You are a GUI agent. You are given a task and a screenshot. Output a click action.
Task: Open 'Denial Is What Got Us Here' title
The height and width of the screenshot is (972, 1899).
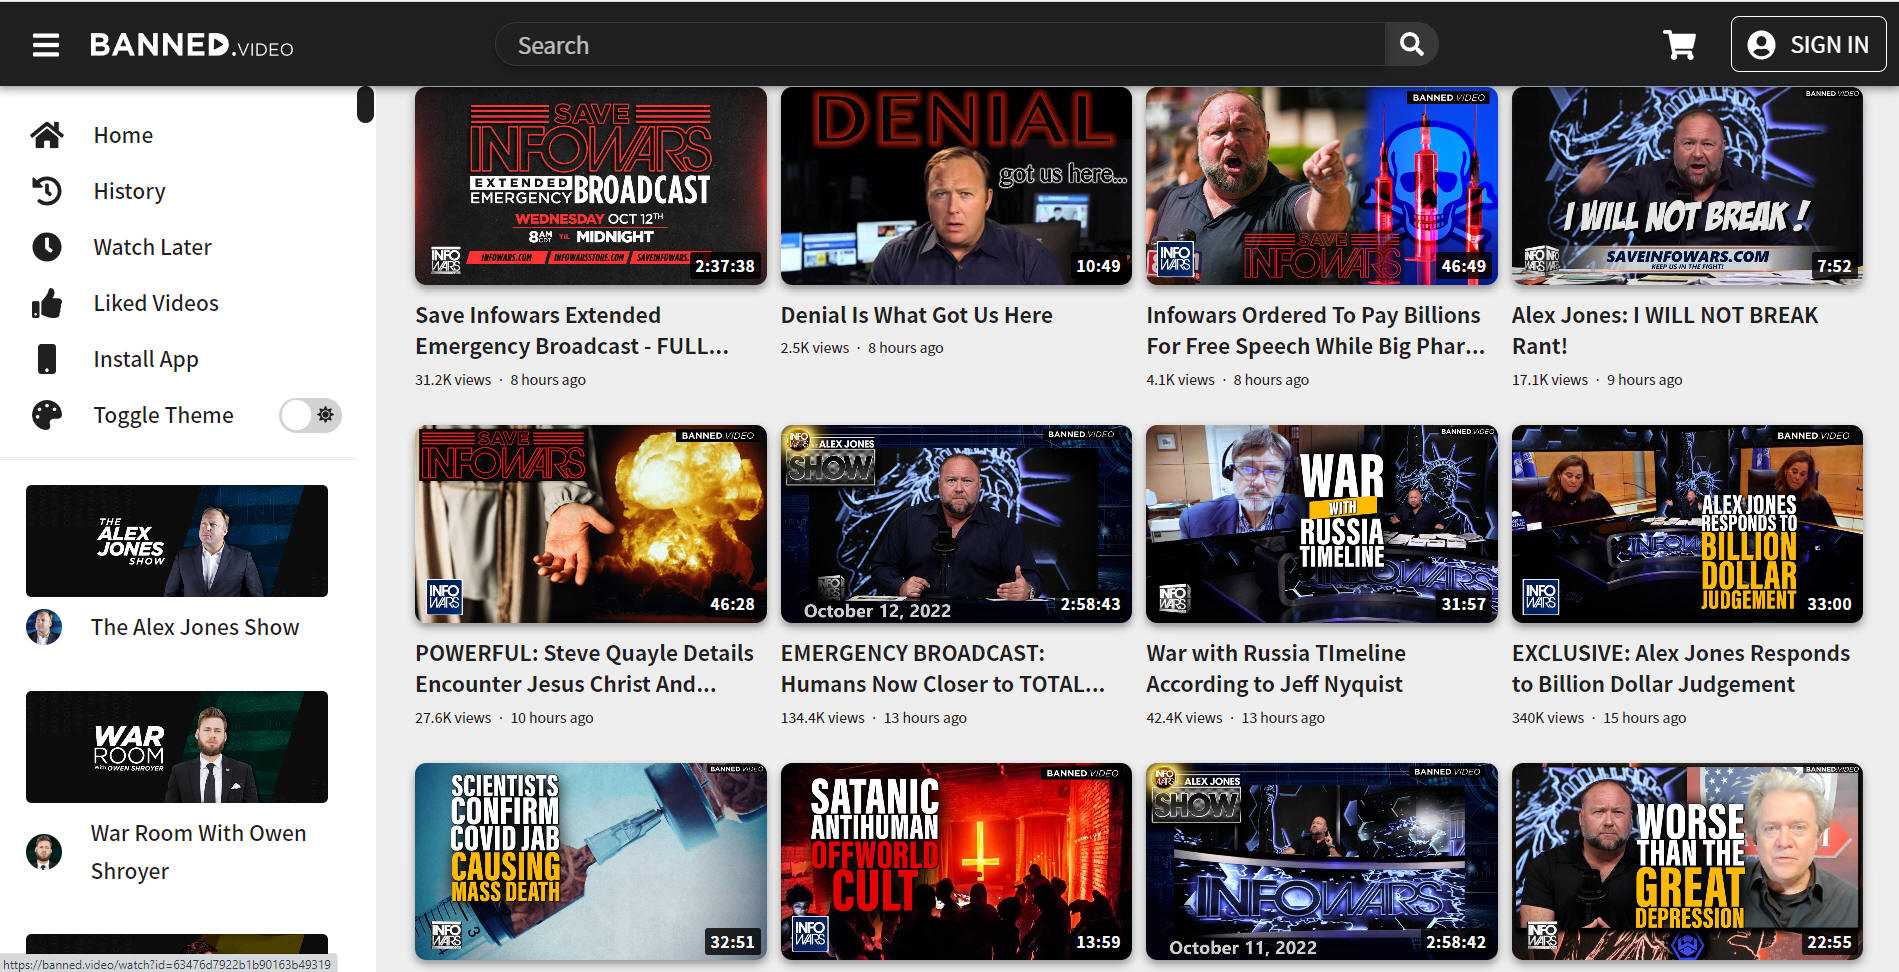pos(916,315)
